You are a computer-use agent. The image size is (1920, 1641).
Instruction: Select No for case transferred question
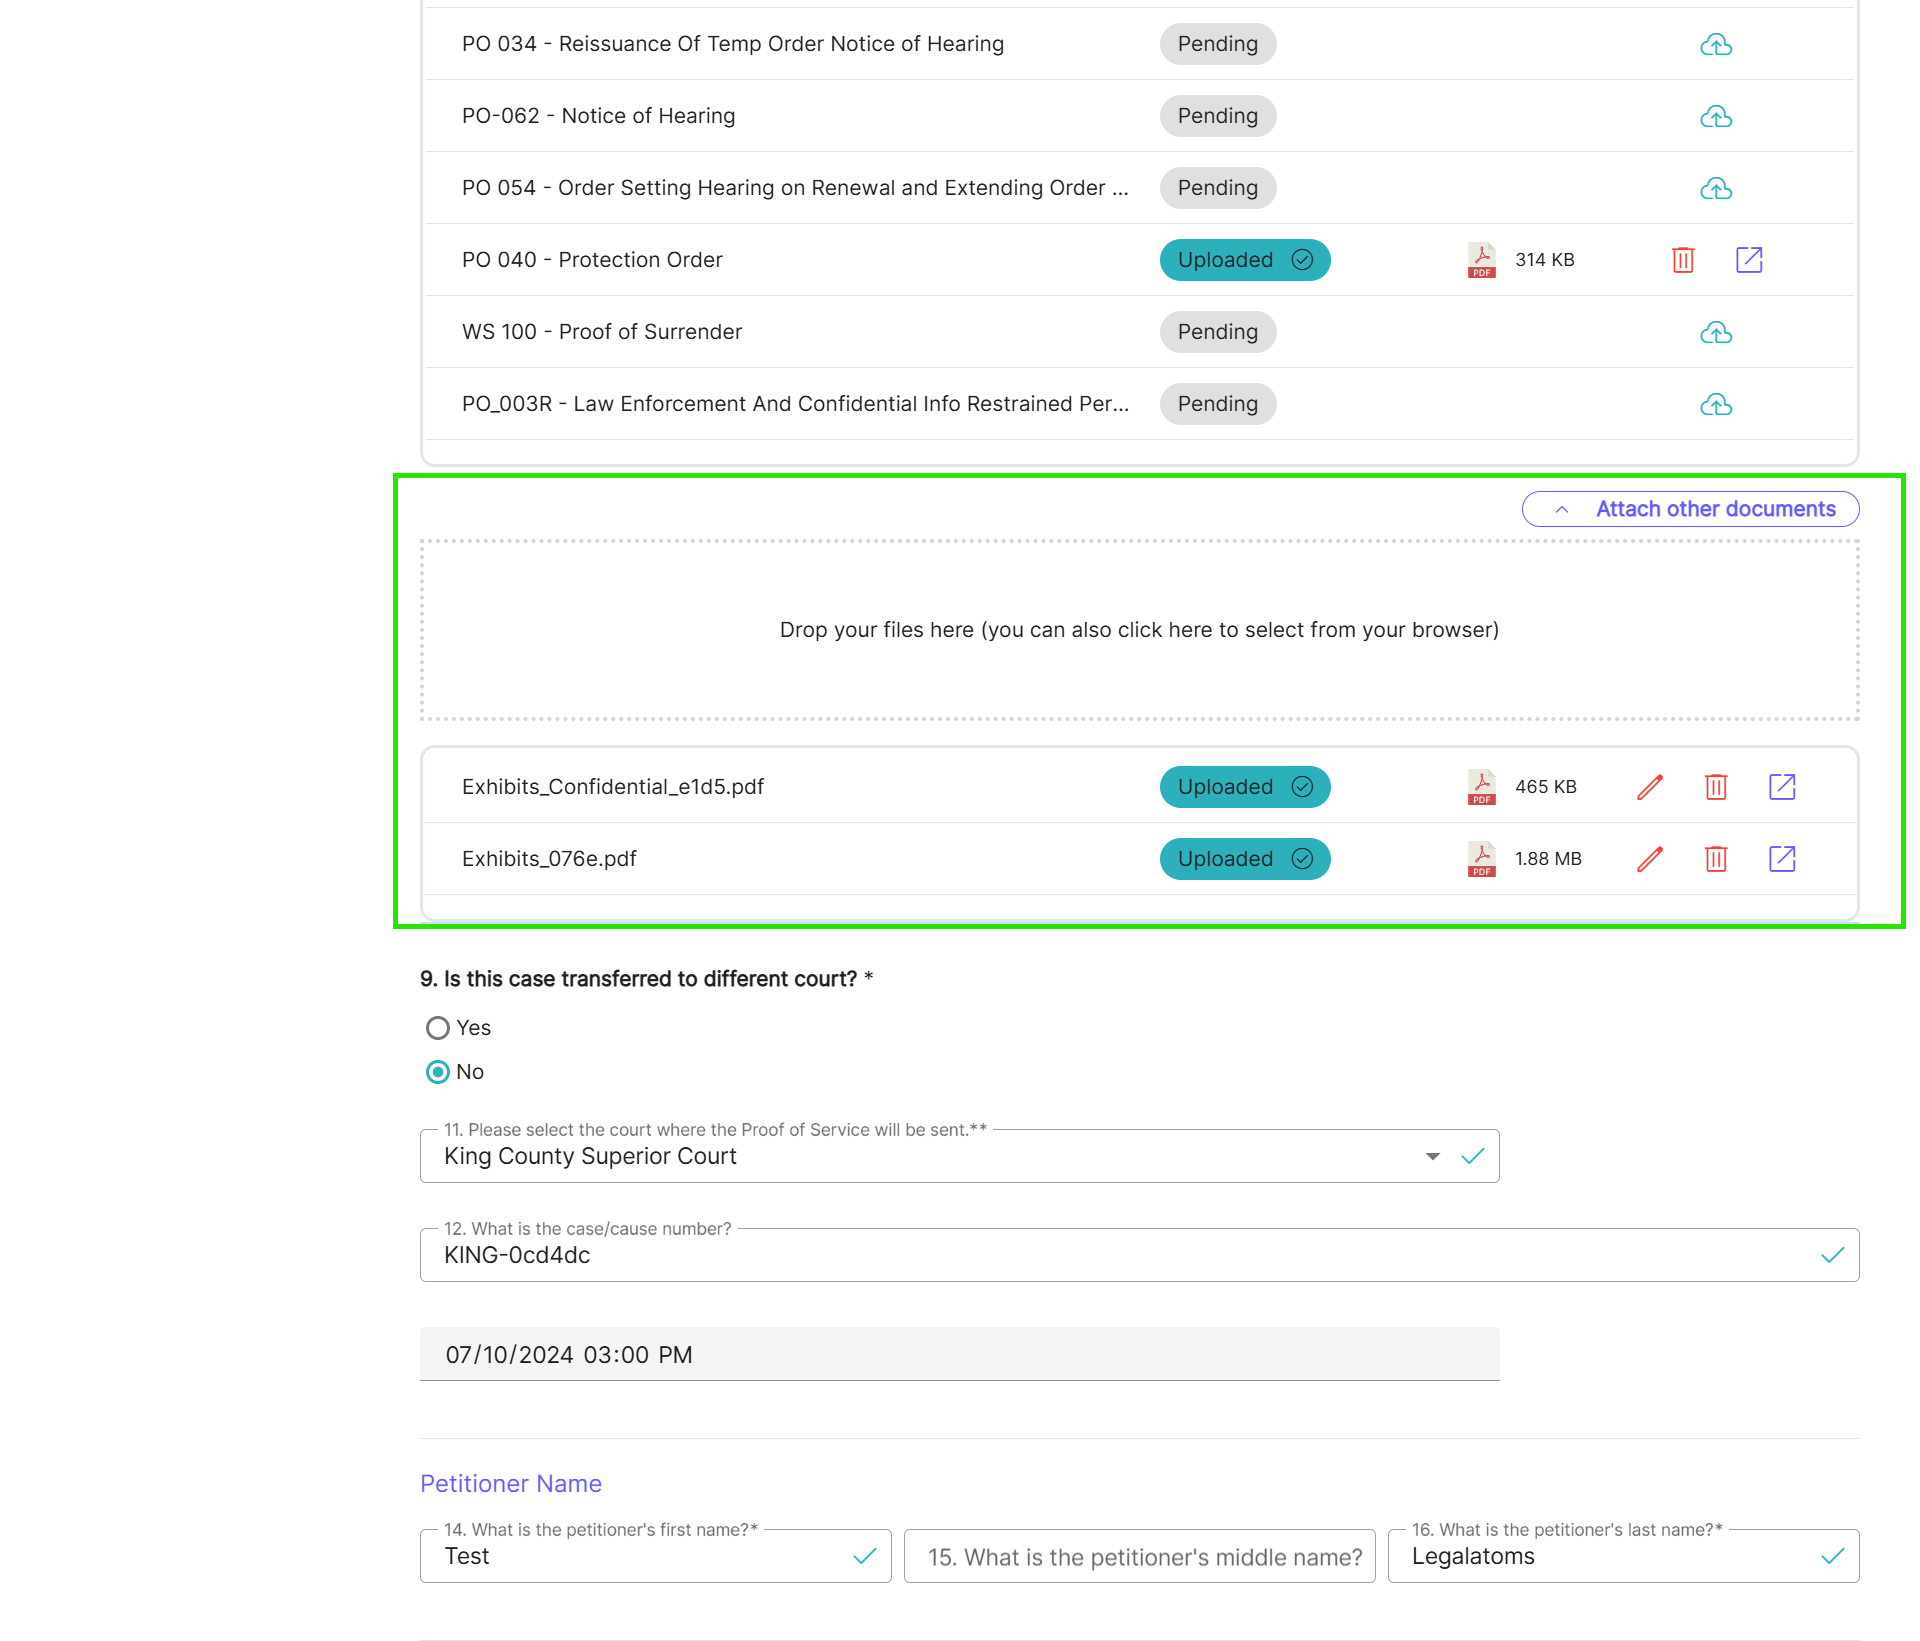click(x=438, y=1072)
